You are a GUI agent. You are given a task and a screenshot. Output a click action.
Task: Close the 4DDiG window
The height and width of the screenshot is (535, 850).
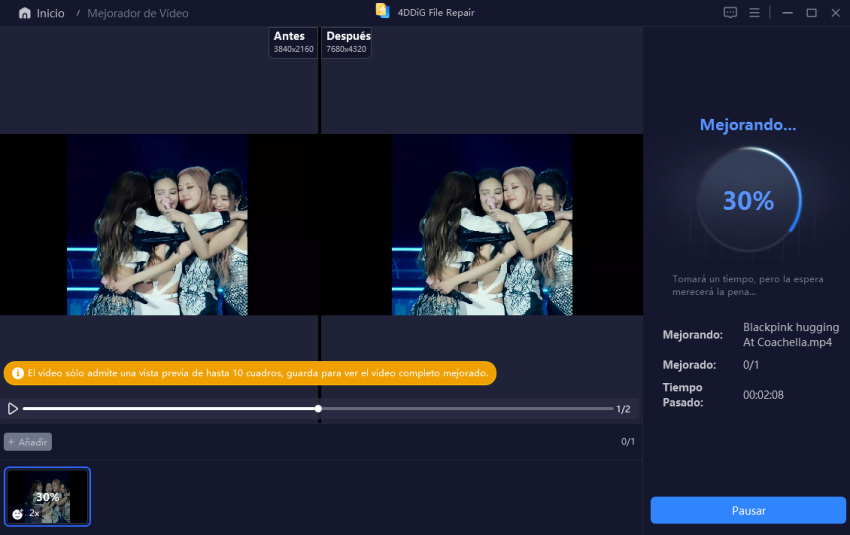(835, 12)
